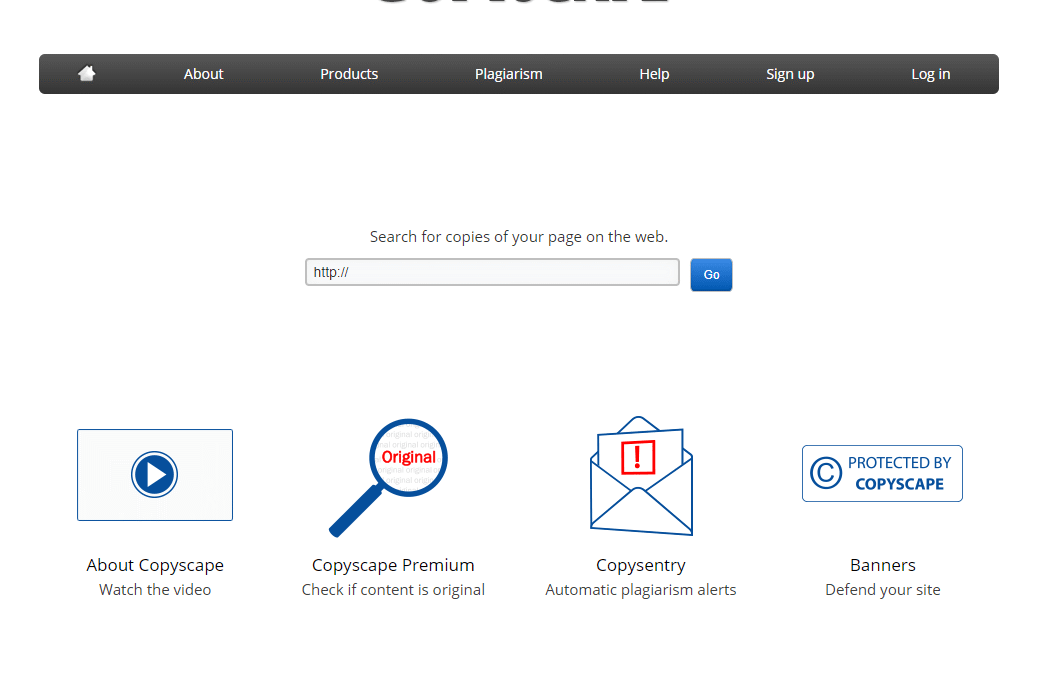The height and width of the screenshot is (692, 1038).
Task: Select Automatic plagiarism alerts text
Action: pyautogui.click(x=641, y=590)
